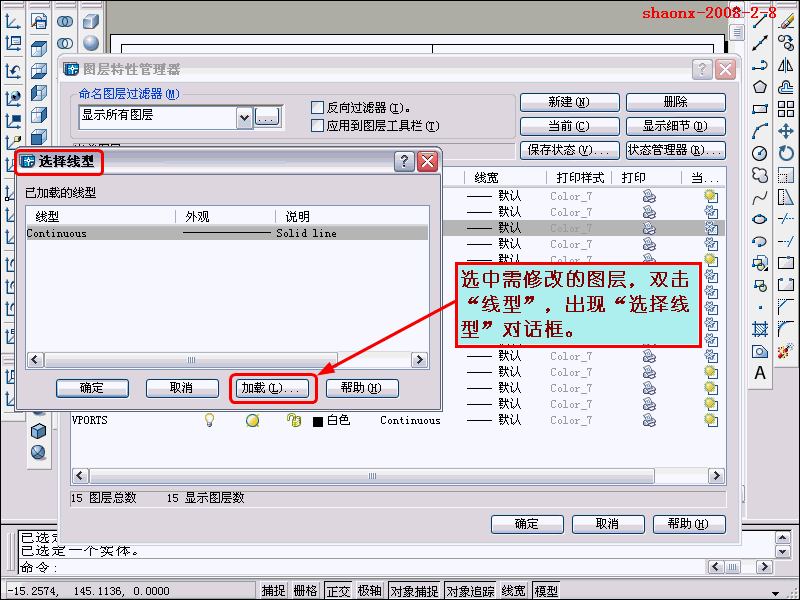
Task: Click the Box solid tool icon
Action: (91, 21)
